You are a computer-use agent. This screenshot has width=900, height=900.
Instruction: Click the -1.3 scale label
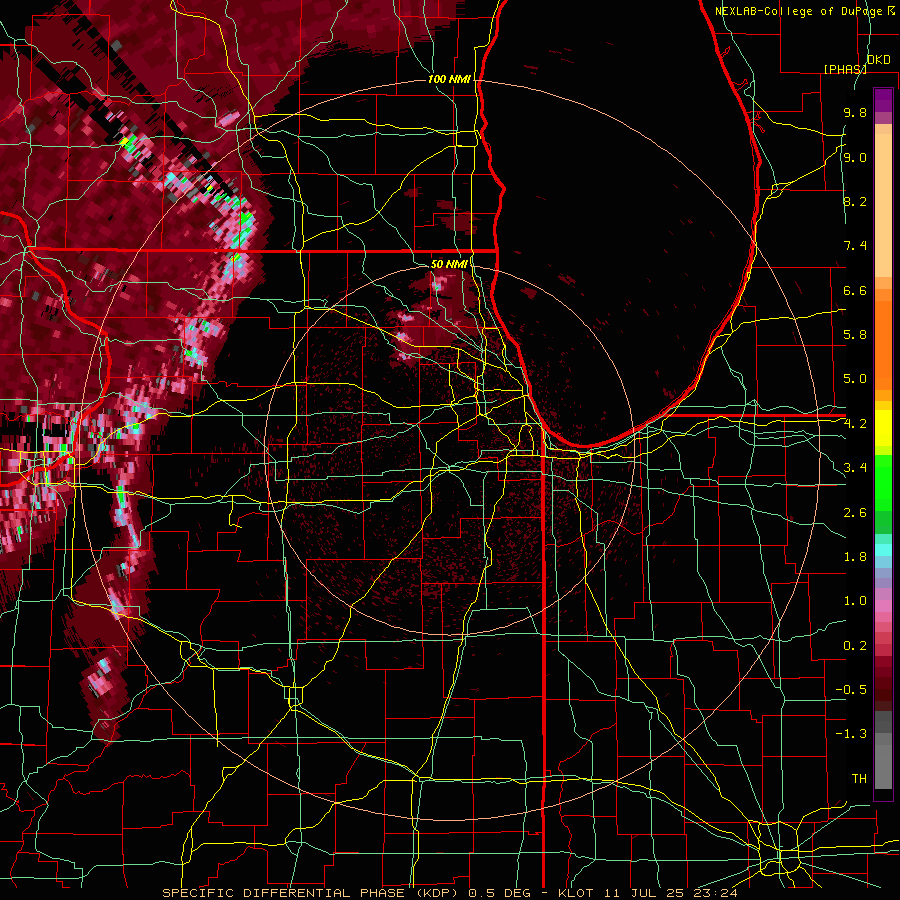(x=851, y=734)
